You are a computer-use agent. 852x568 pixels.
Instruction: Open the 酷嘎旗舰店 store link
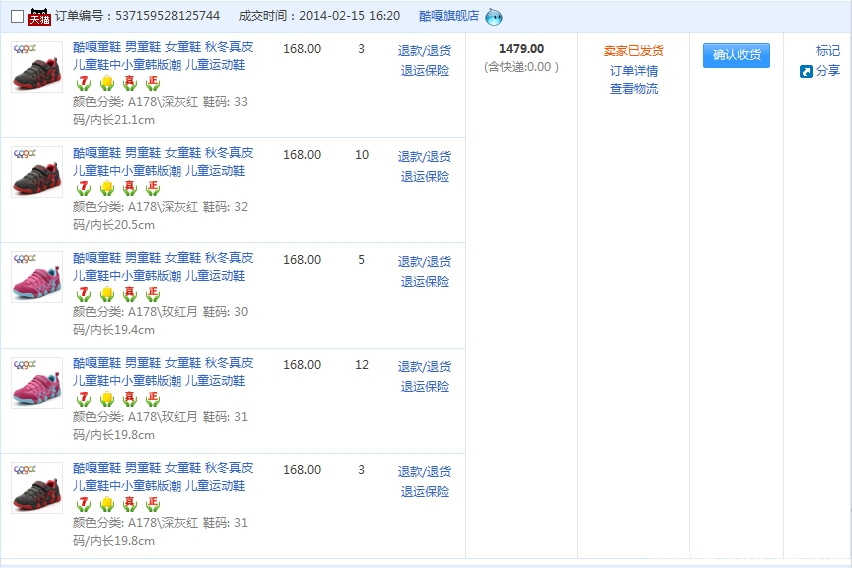[x=449, y=16]
